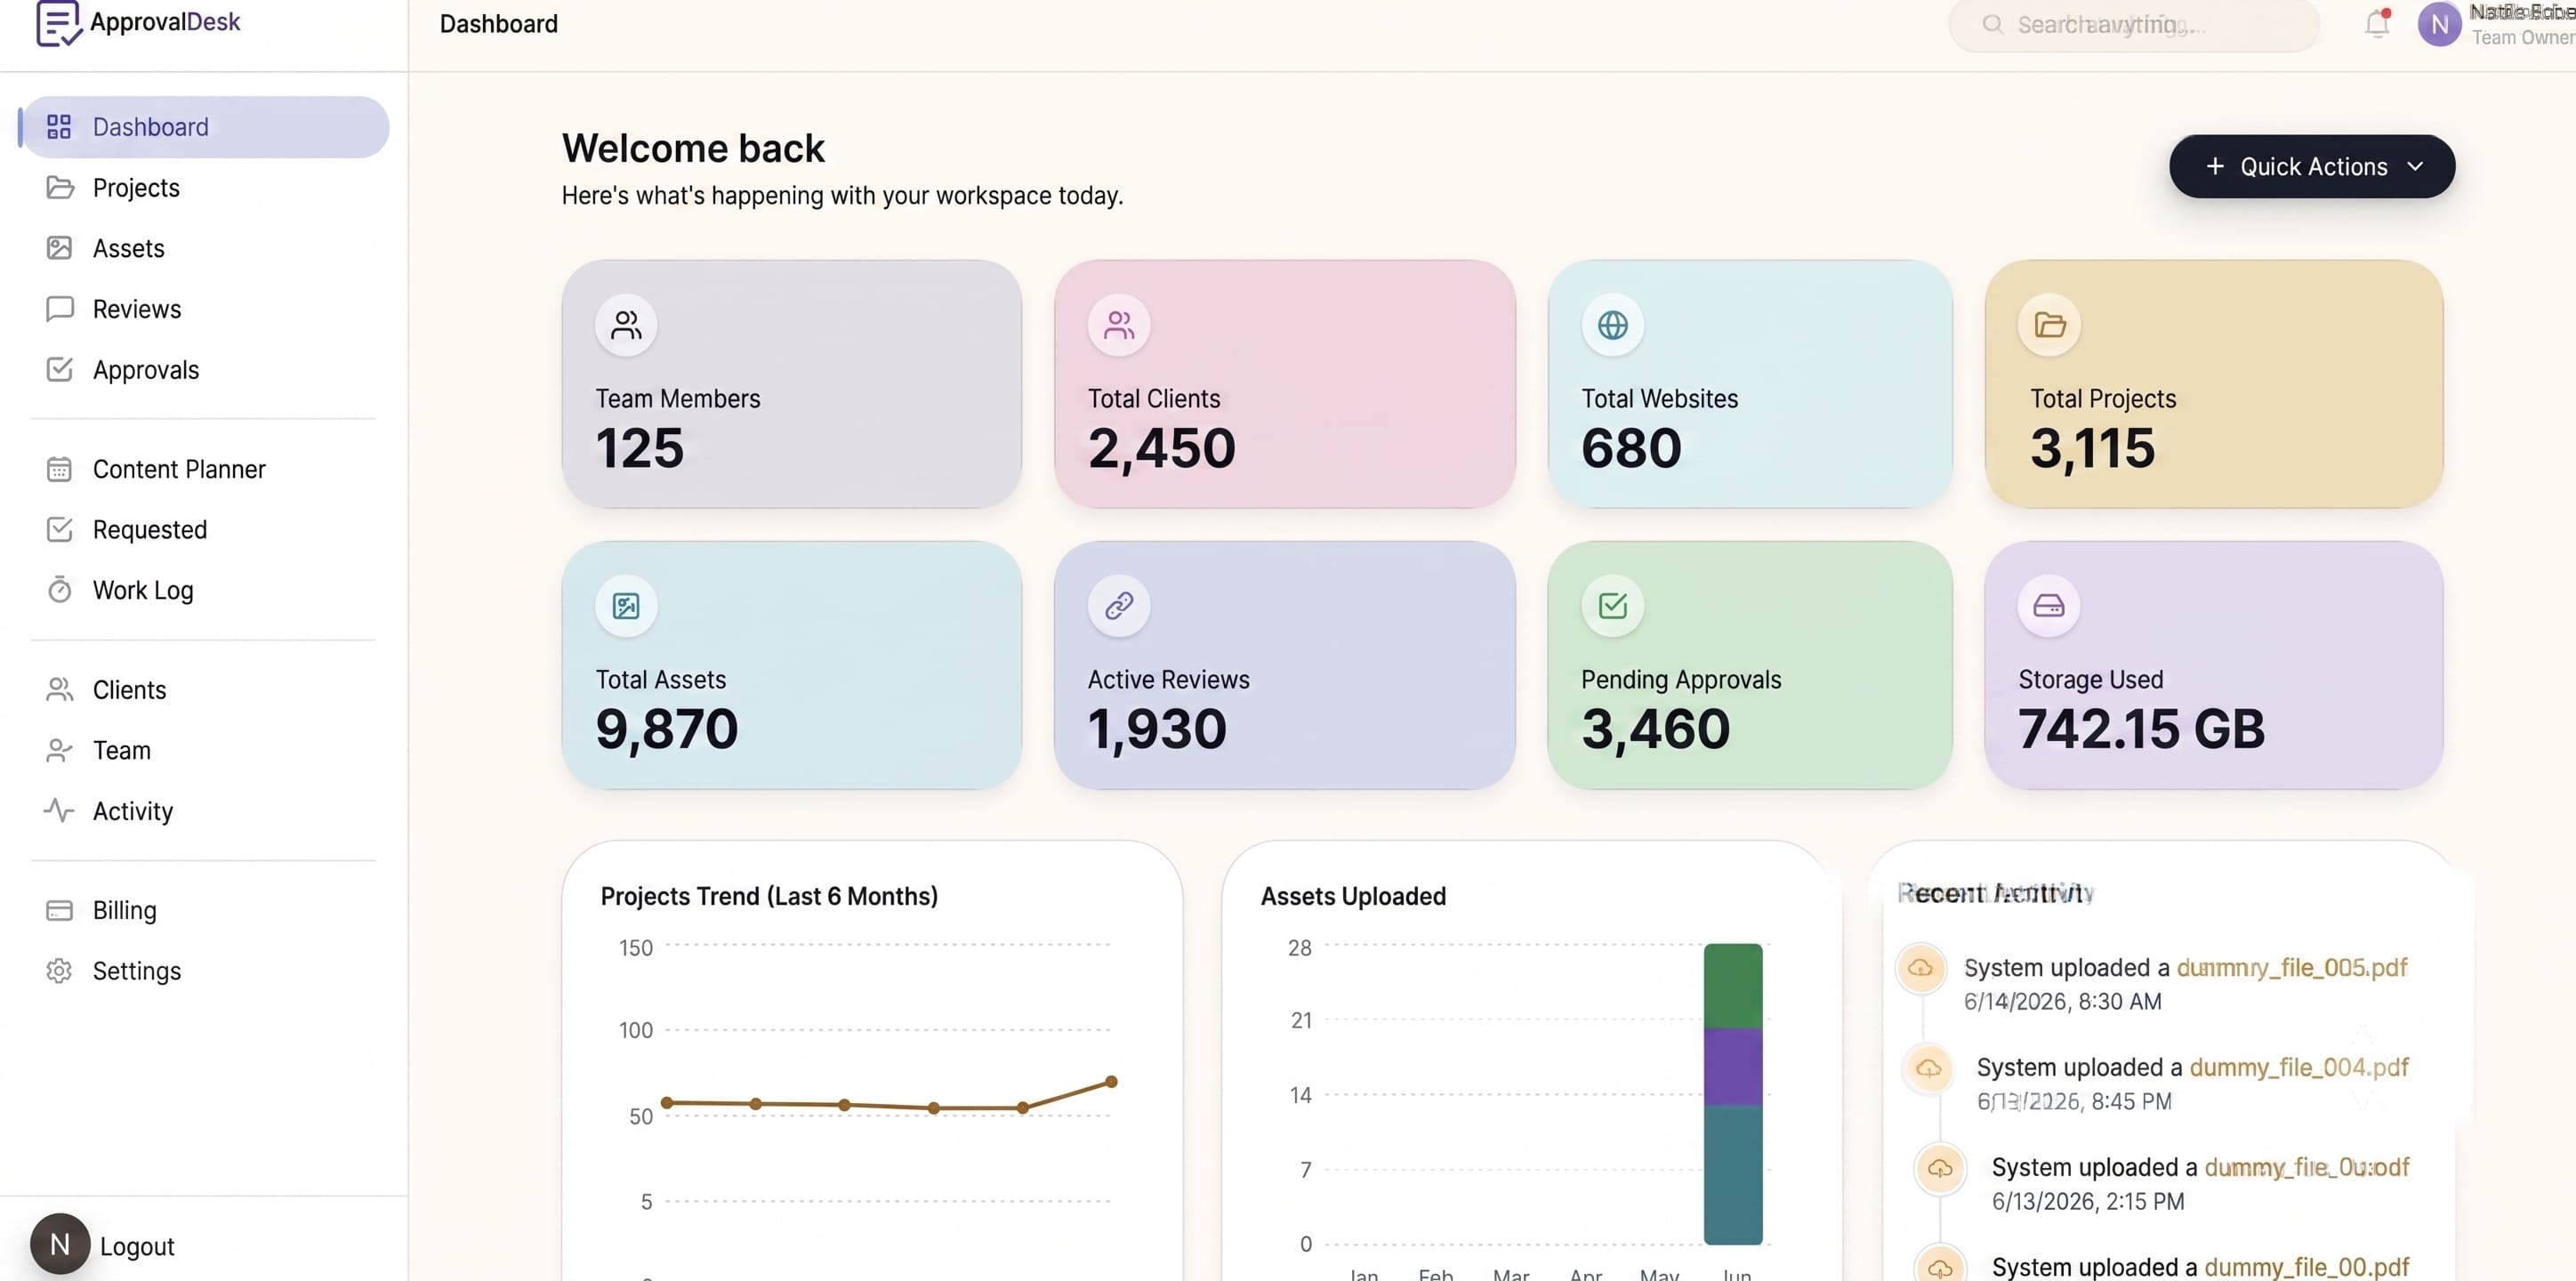Click the Assets Uploaded chart title
The width and height of the screenshot is (2576, 1281).
click(1353, 896)
